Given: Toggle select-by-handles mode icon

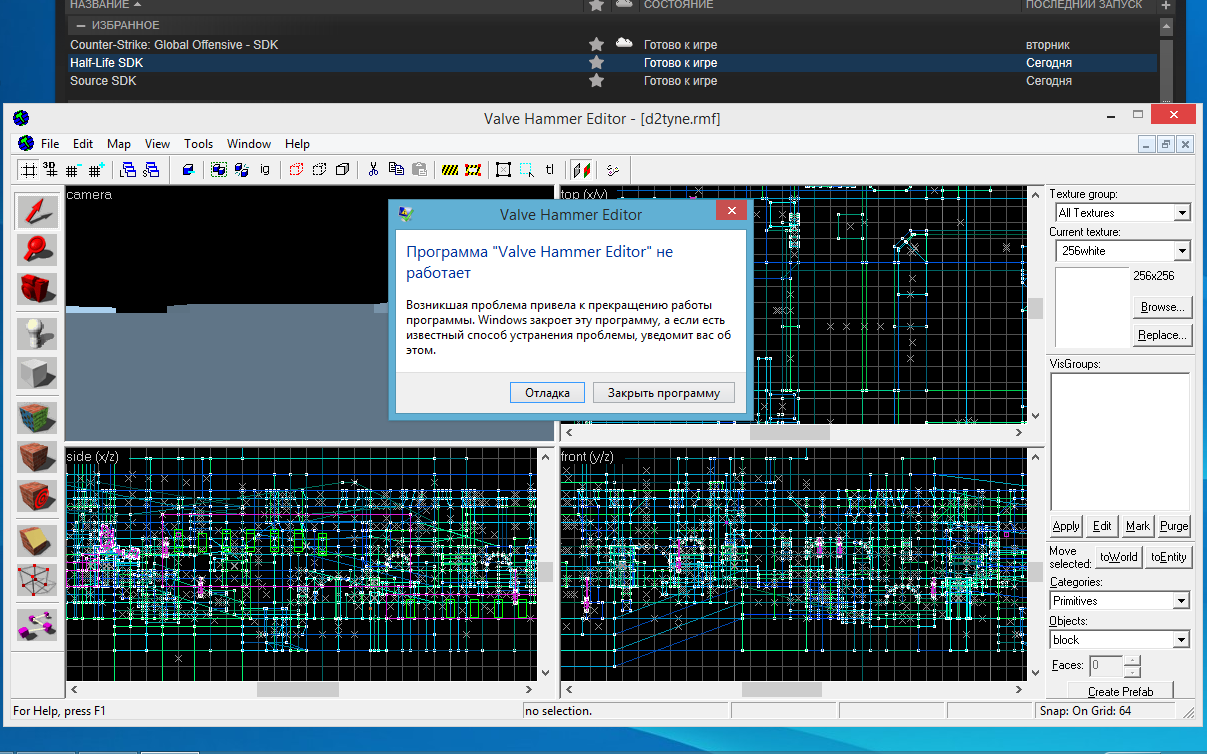Looking at the screenshot, I should coord(504,169).
